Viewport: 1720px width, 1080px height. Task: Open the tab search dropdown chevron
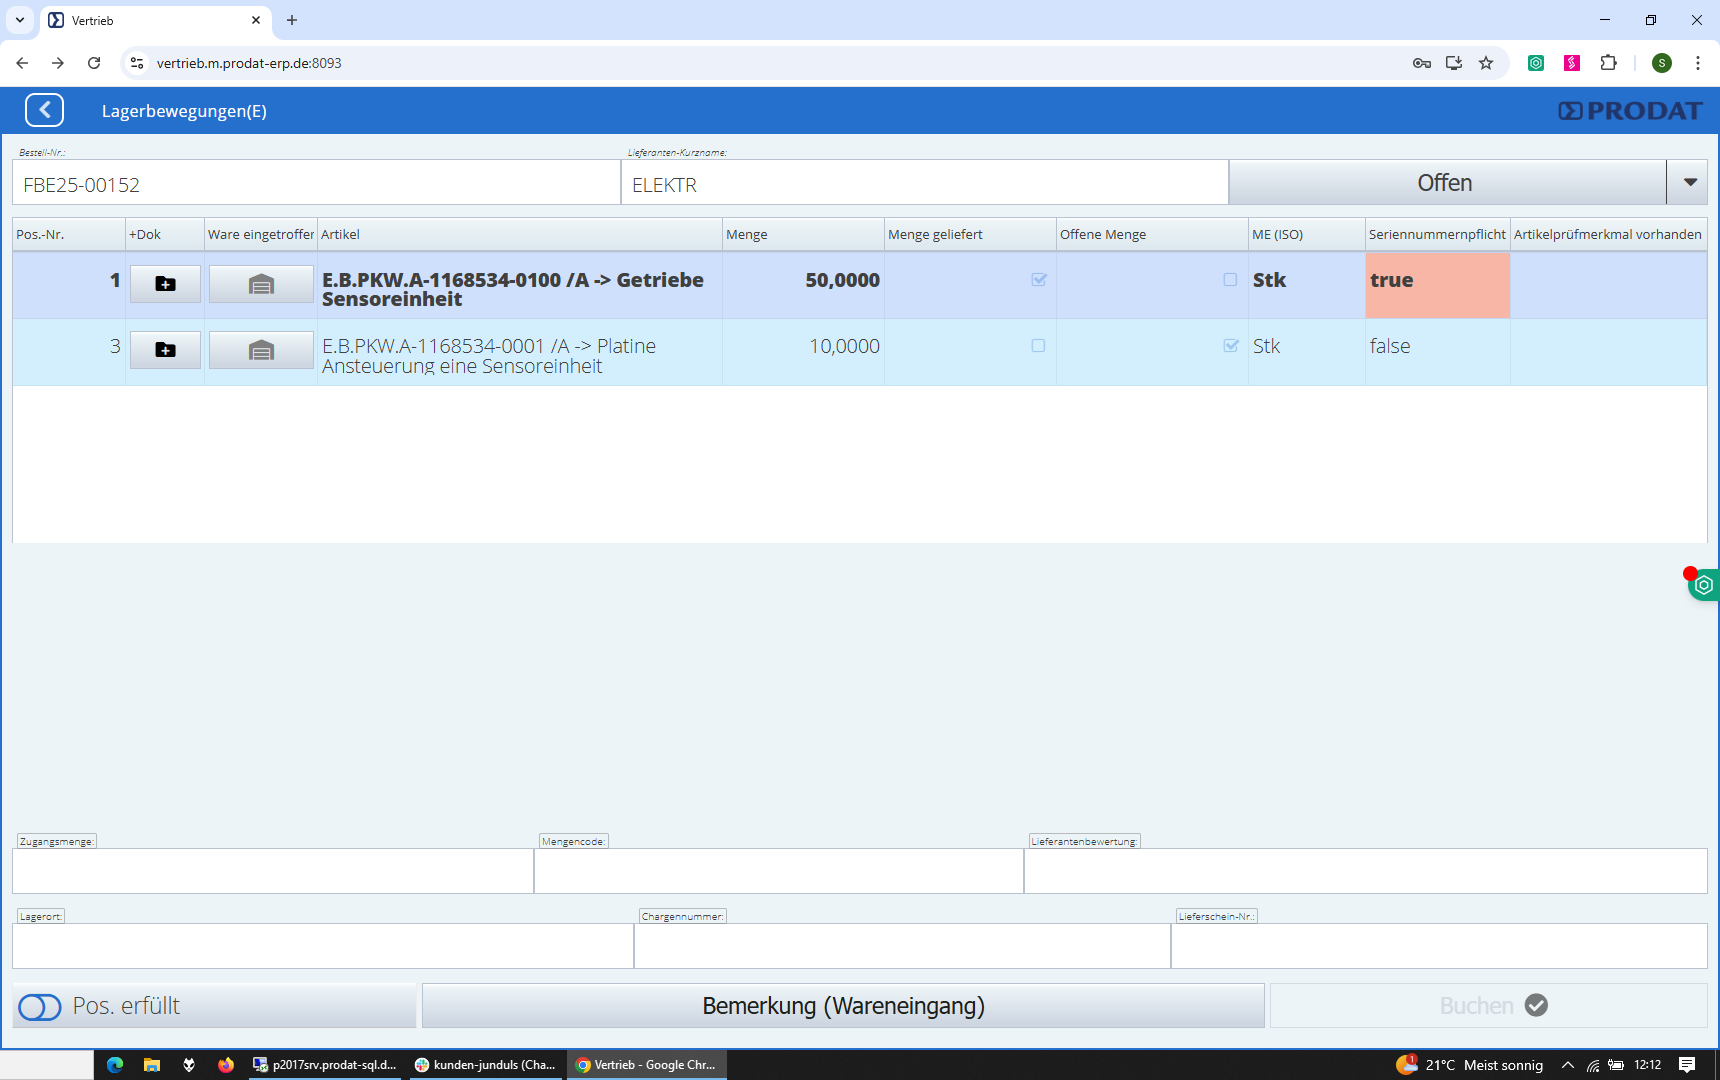point(20,20)
